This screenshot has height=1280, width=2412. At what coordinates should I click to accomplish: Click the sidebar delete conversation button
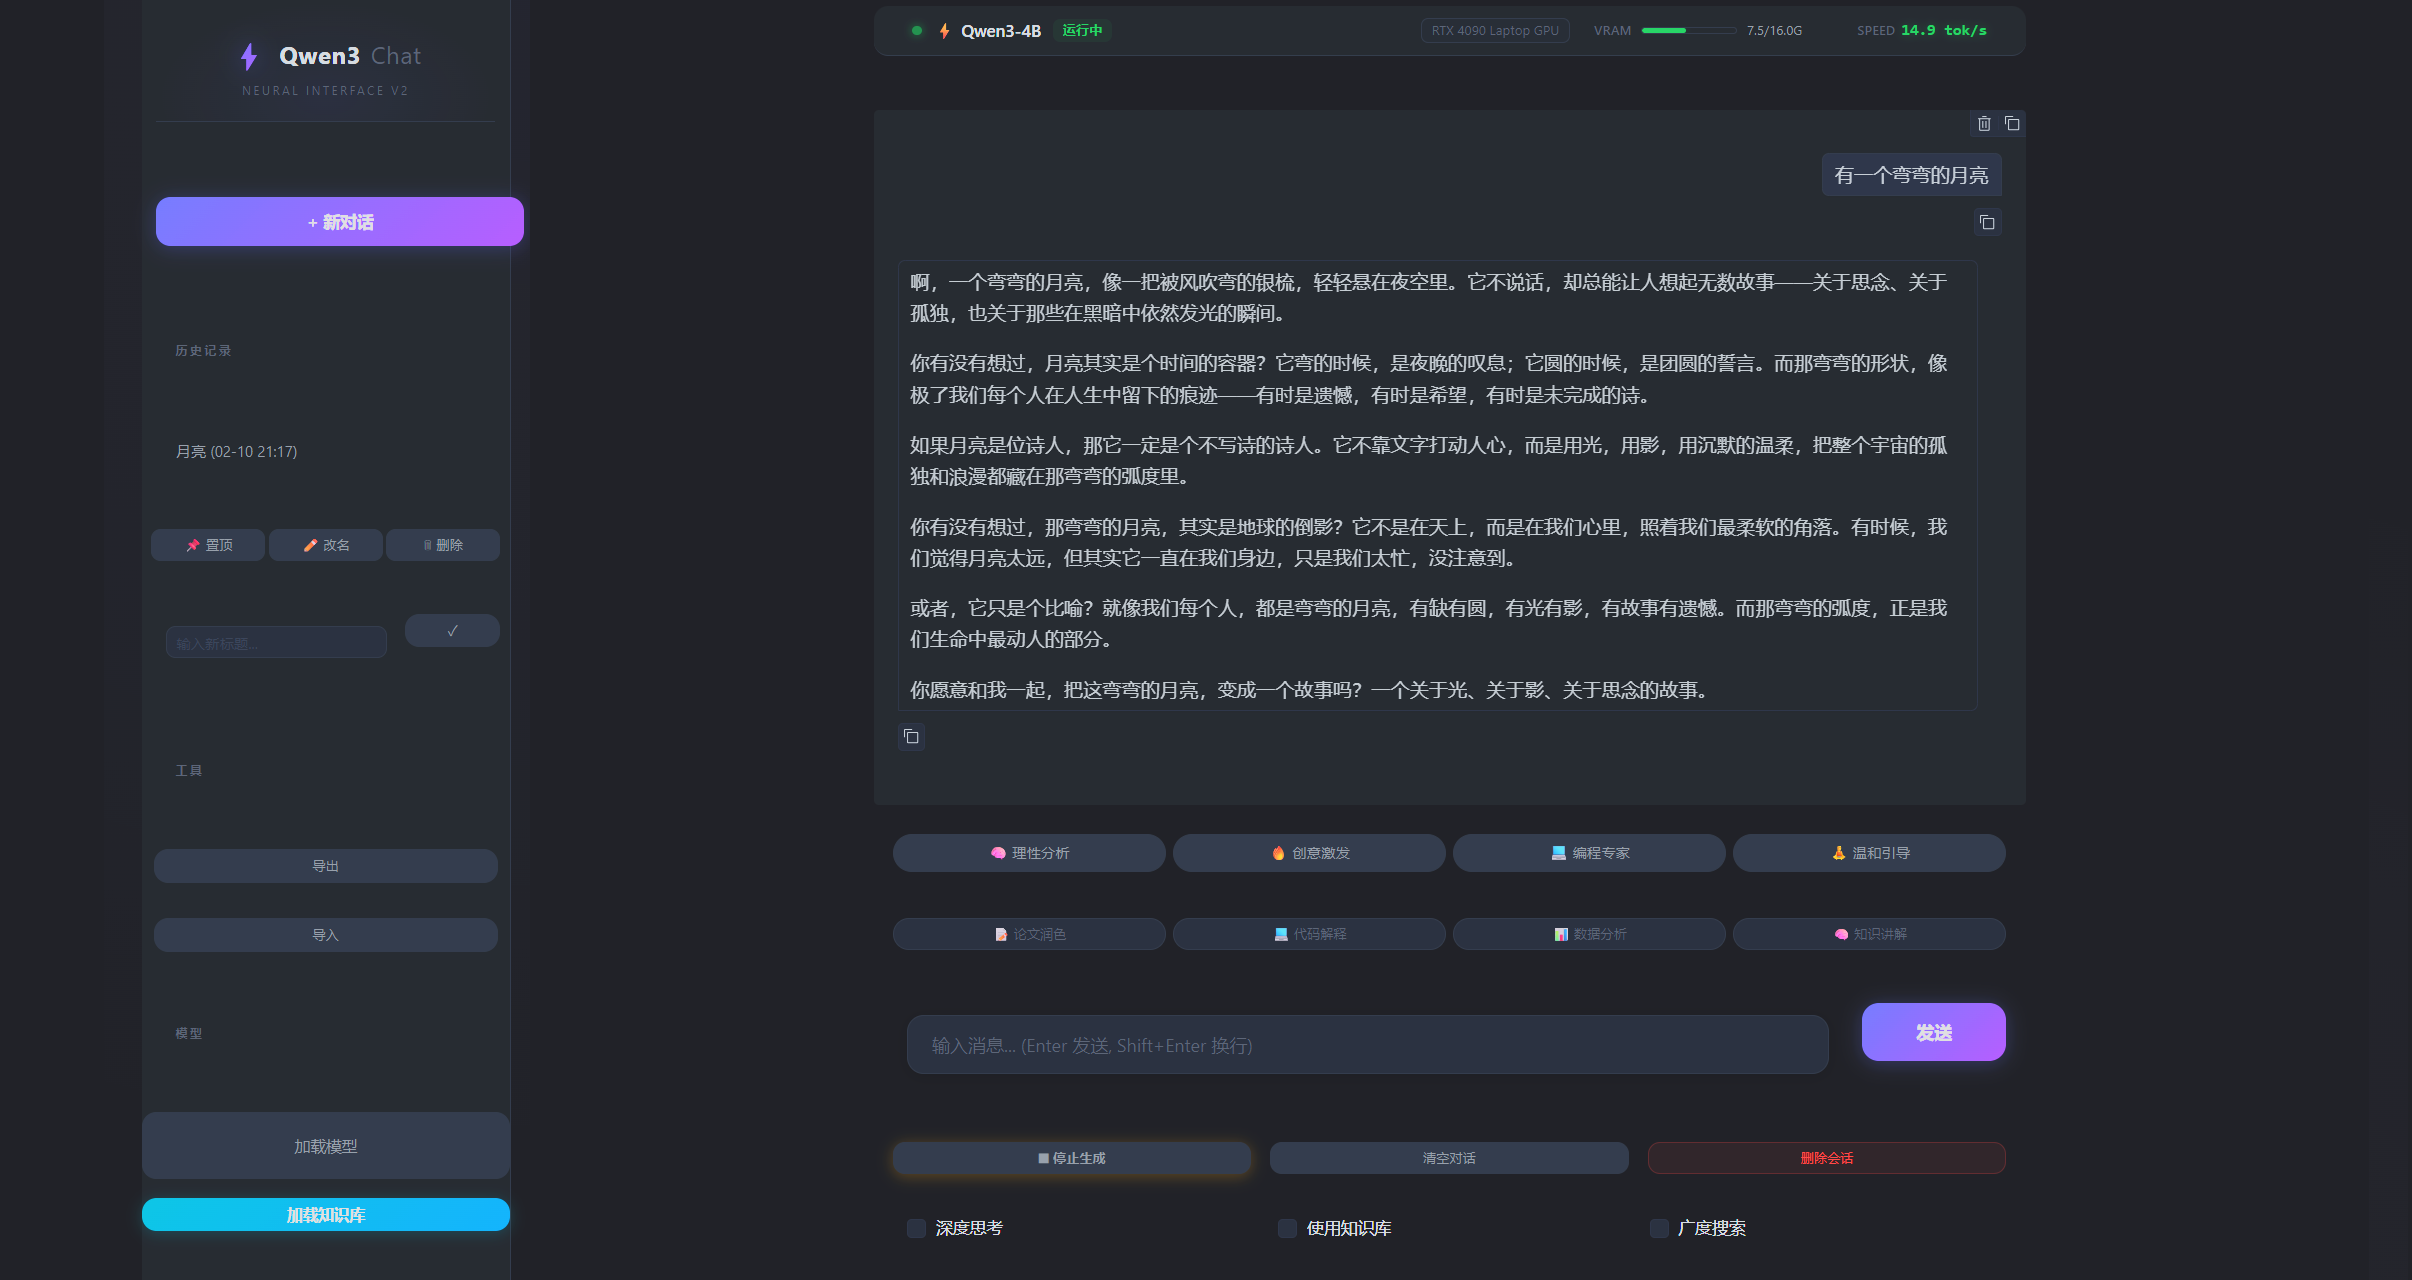click(x=443, y=545)
